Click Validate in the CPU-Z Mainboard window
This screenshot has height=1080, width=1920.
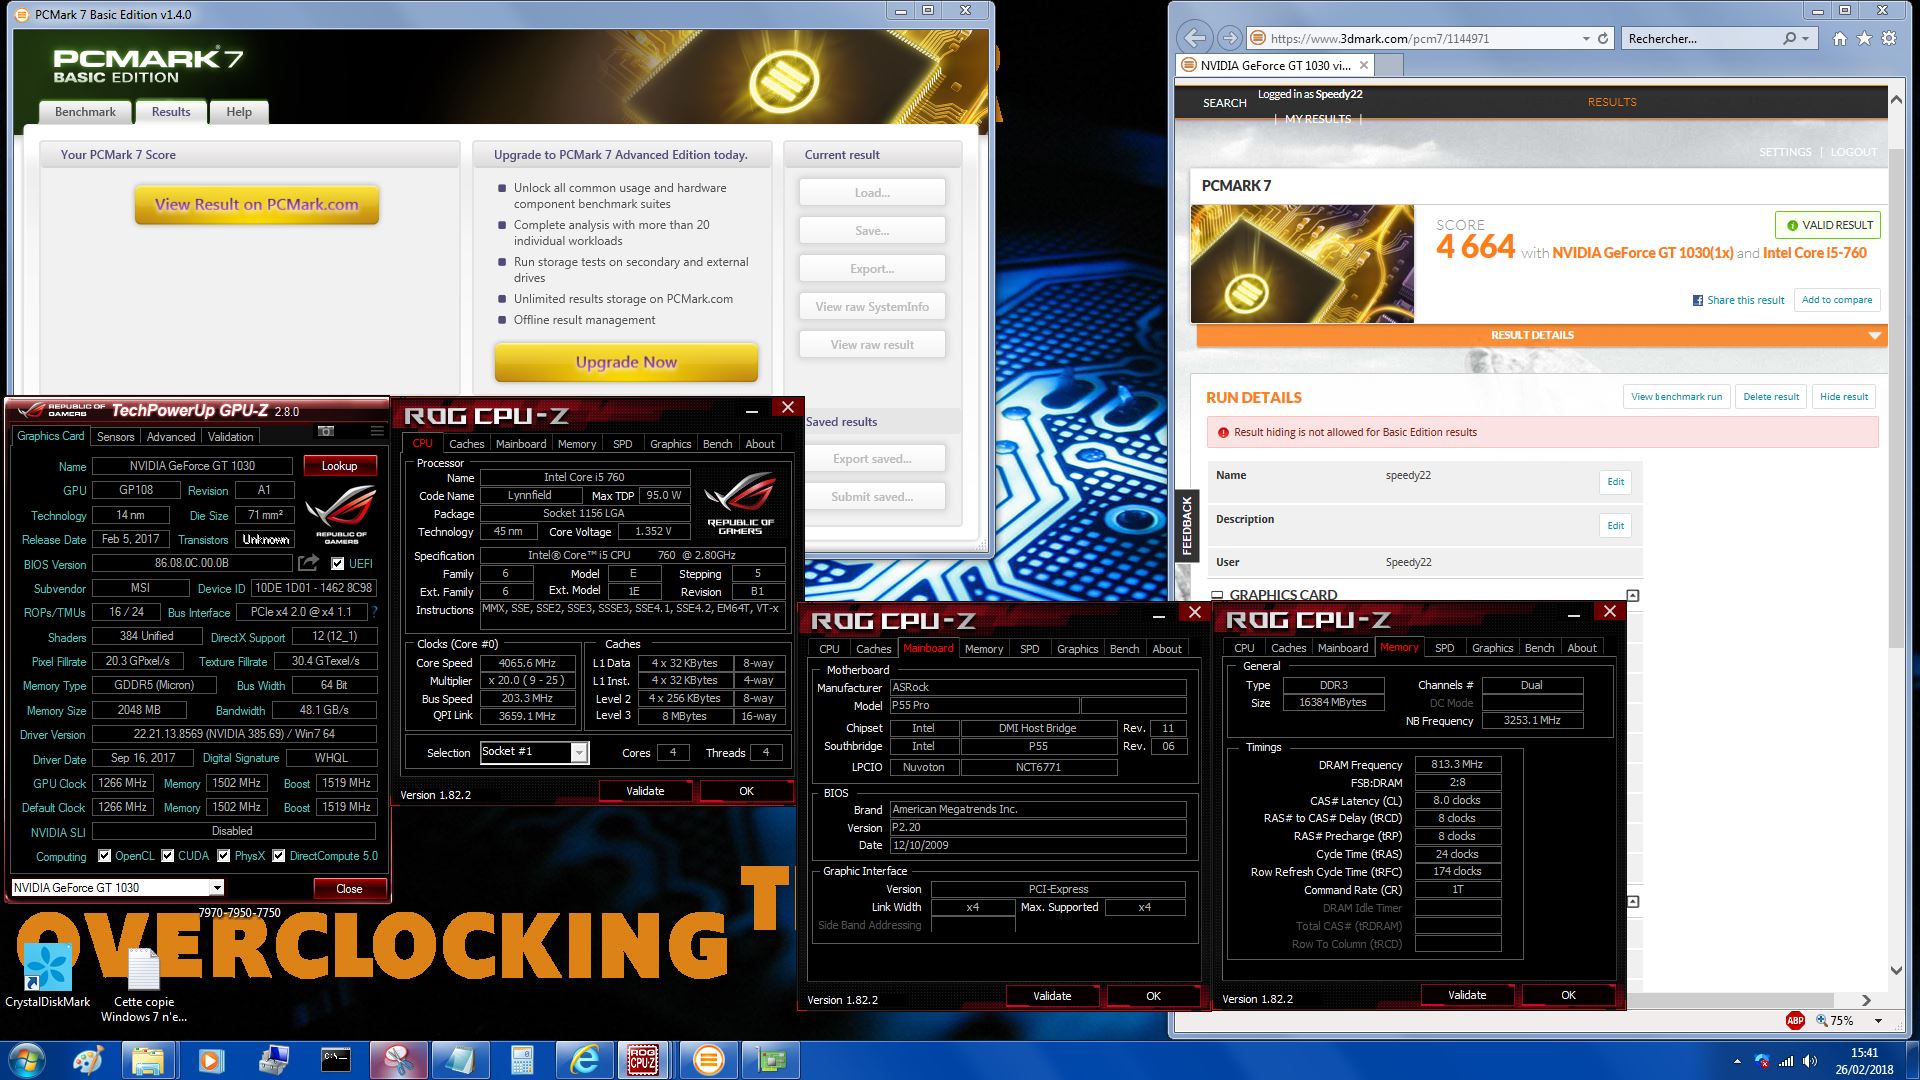click(1052, 996)
